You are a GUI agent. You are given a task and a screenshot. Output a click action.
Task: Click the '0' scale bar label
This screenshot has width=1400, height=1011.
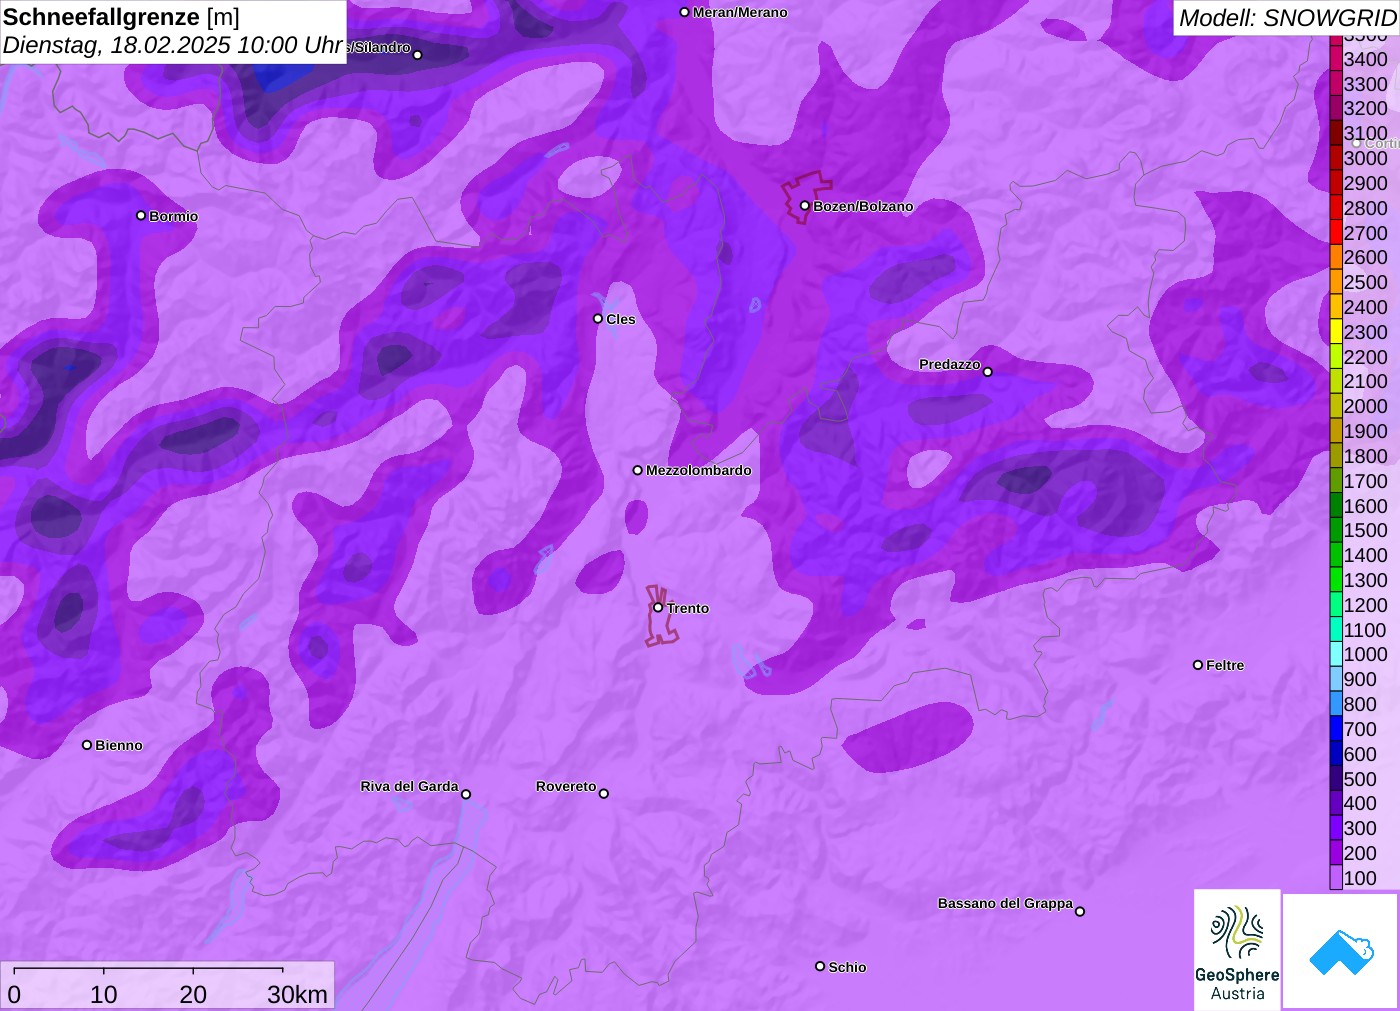pyautogui.click(x=14, y=995)
